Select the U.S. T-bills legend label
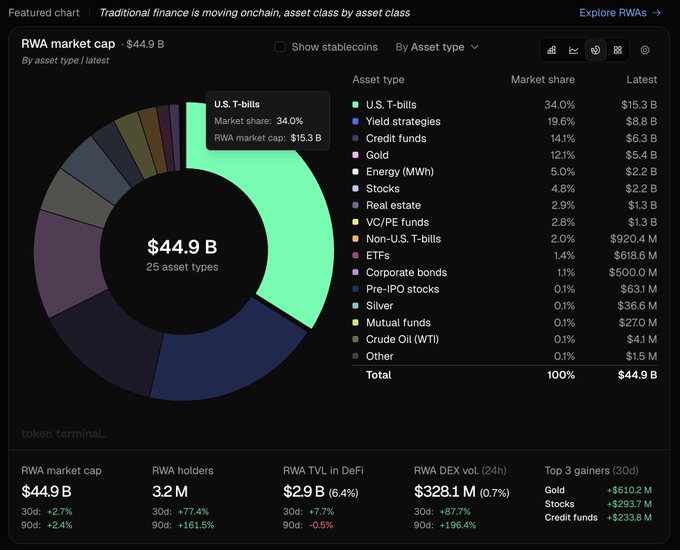680x550 pixels. click(x=391, y=105)
